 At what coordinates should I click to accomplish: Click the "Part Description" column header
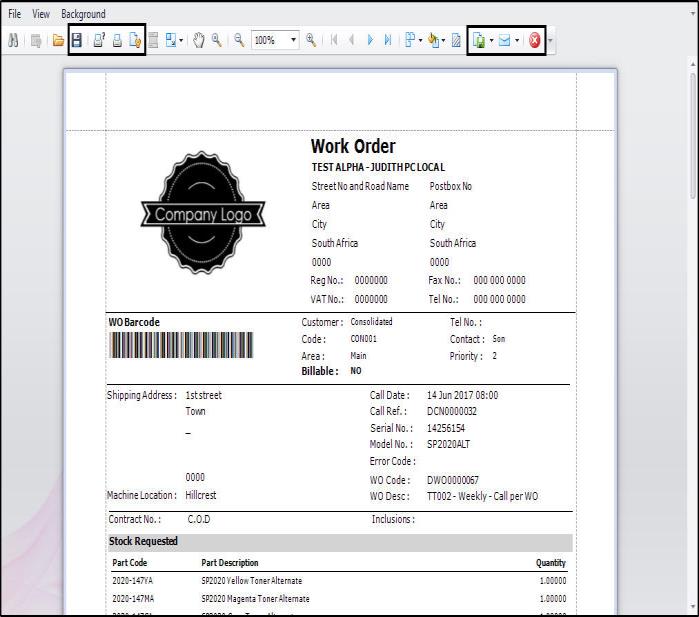230,563
